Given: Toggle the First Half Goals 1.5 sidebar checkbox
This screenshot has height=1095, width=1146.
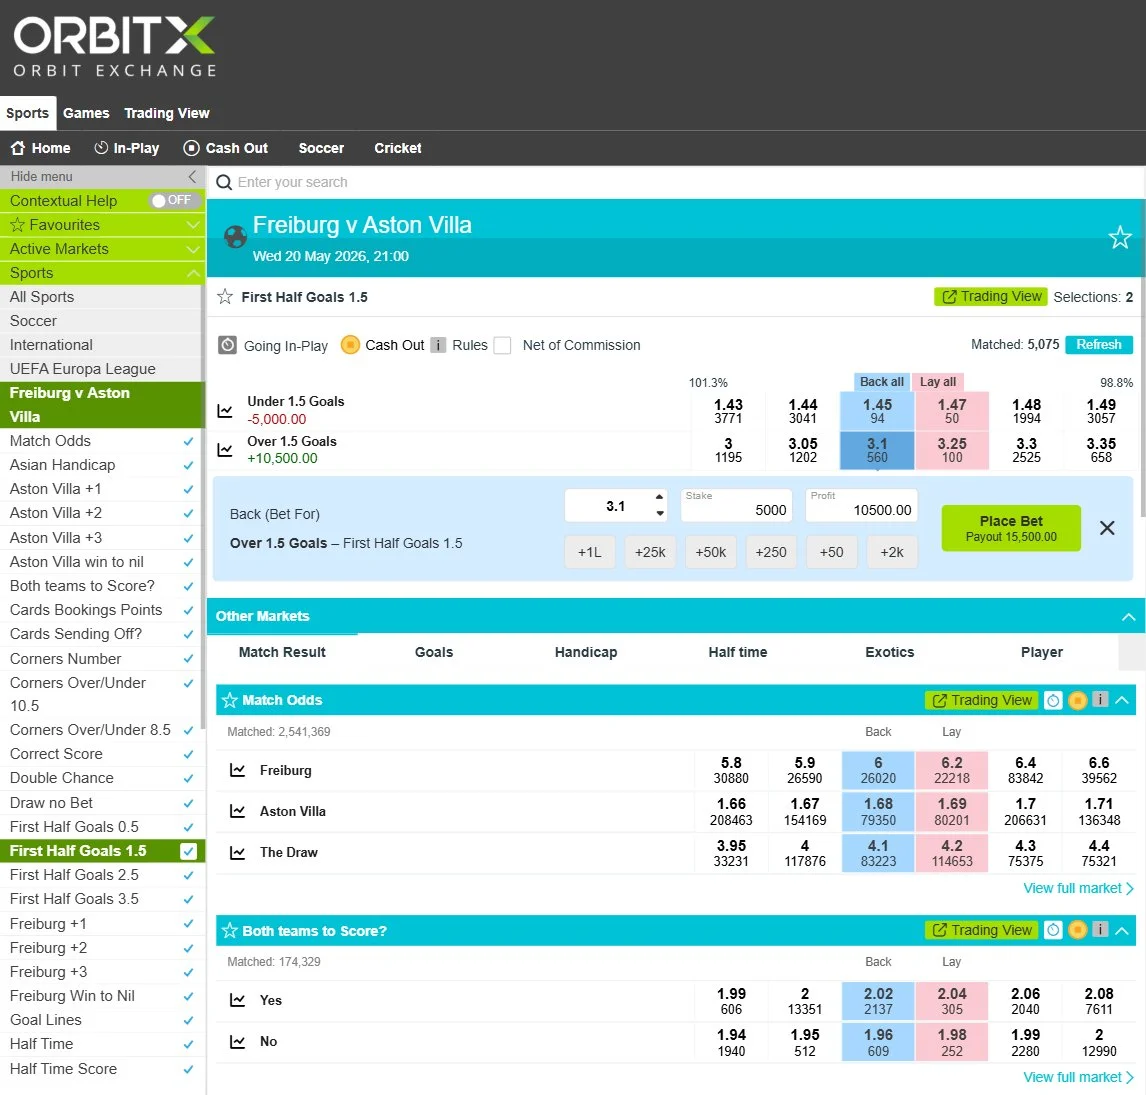Looking at the screenshot, I should click(188, 851).
